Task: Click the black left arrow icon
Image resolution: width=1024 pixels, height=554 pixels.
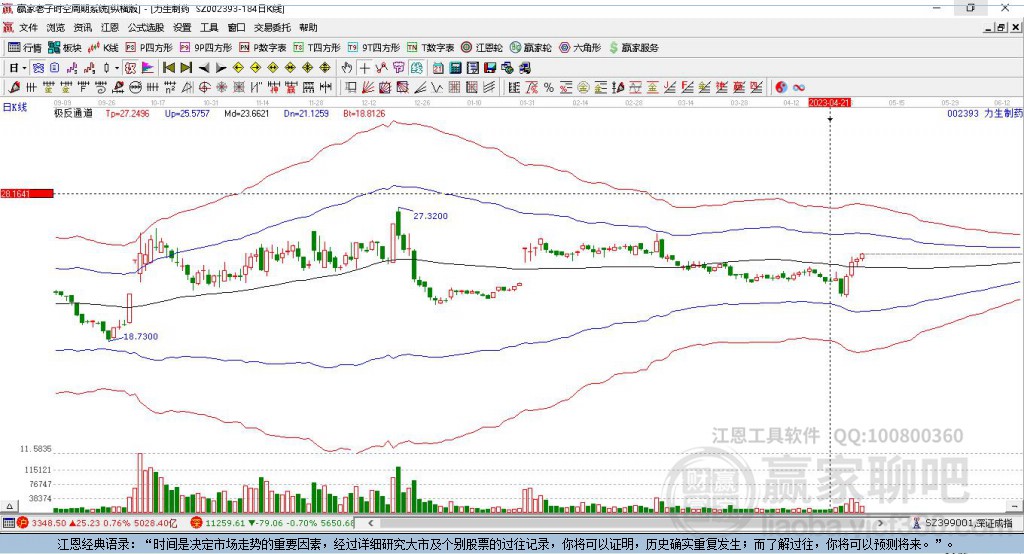Action: tap(204, 68)
